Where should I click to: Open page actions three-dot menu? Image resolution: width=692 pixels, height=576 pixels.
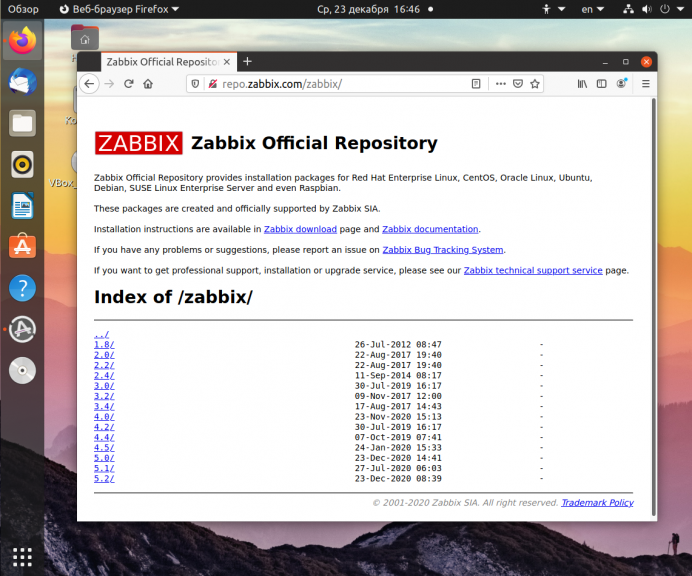[500, 84]
